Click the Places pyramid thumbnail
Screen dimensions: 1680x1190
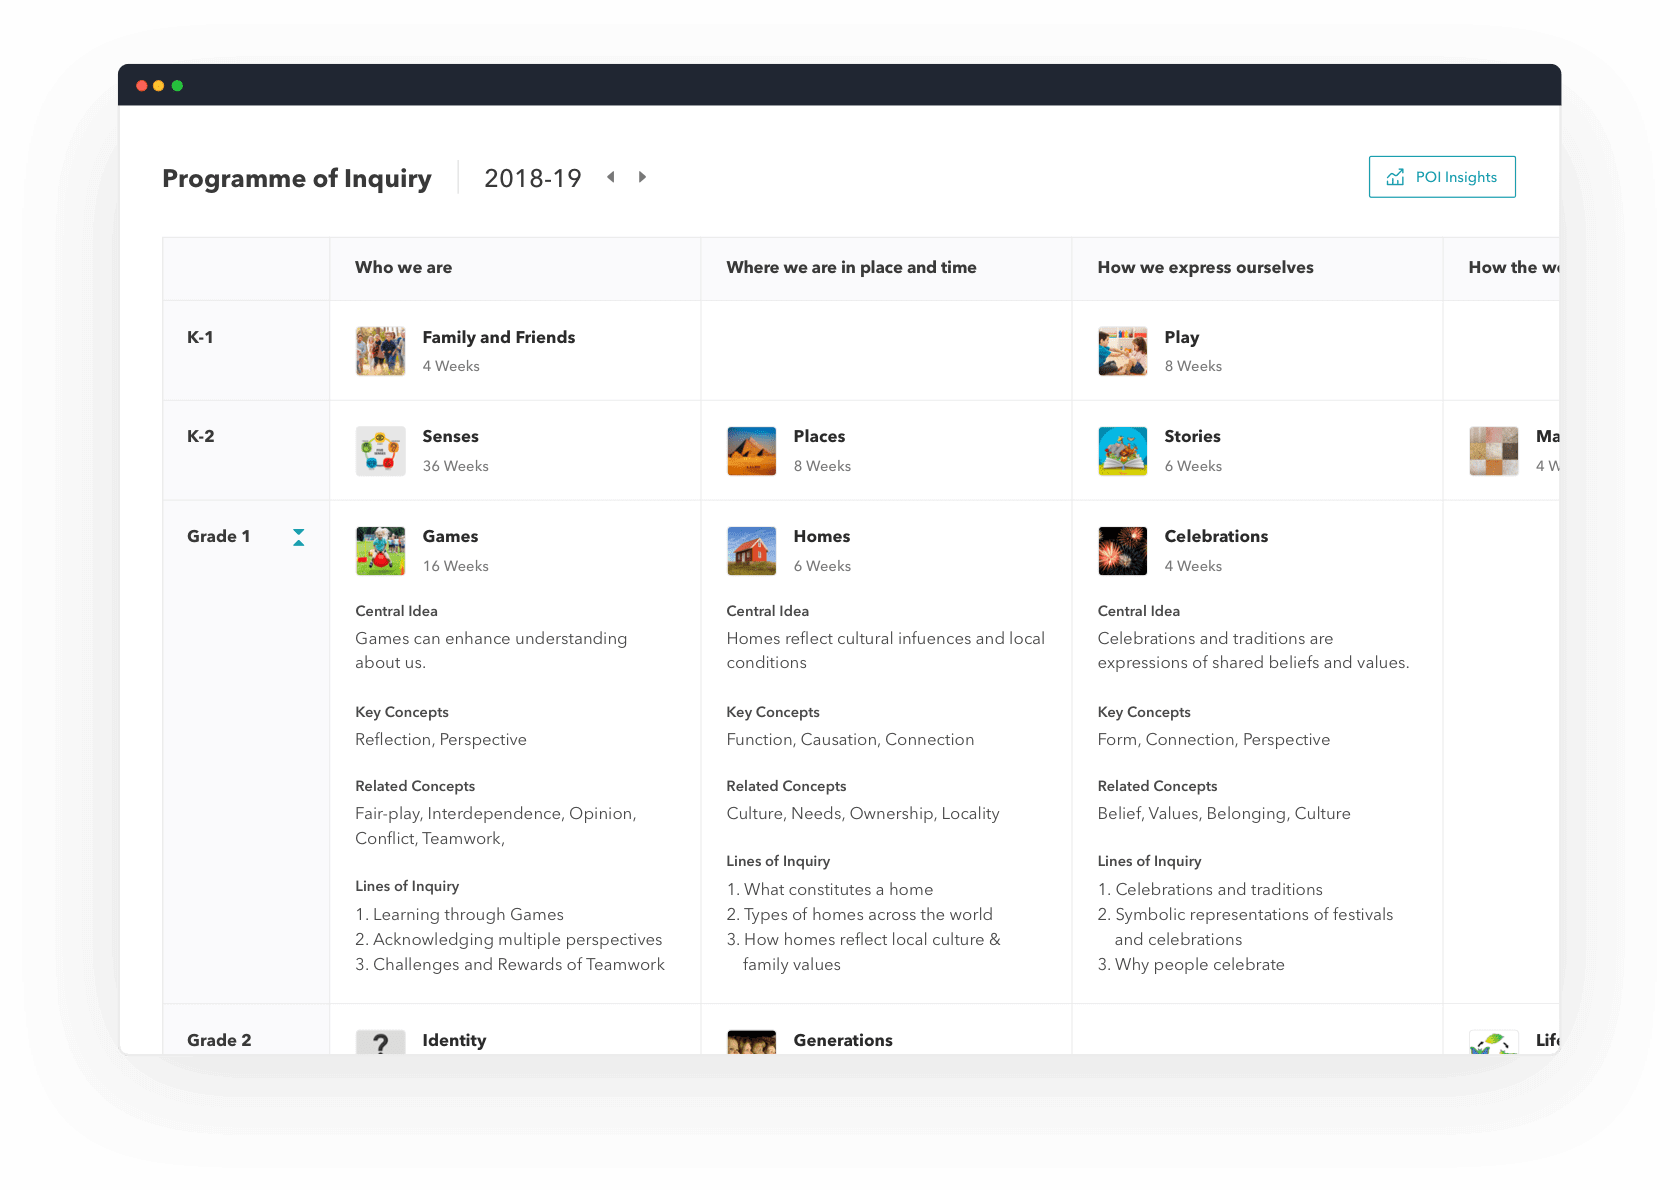click(x=751, y=451)
